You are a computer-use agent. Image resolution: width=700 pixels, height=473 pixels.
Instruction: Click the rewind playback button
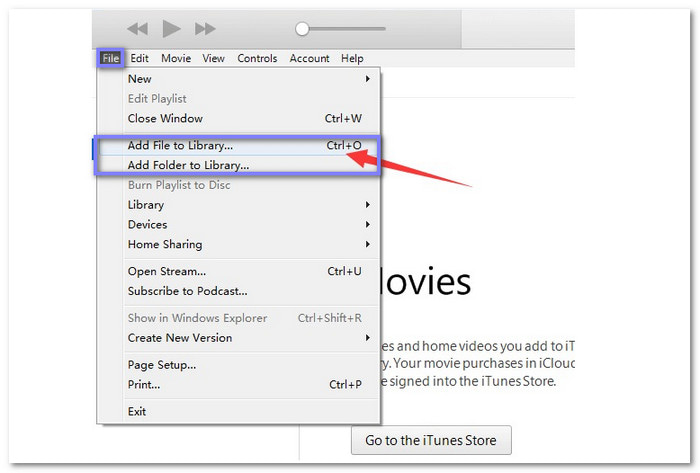(138, 29)
